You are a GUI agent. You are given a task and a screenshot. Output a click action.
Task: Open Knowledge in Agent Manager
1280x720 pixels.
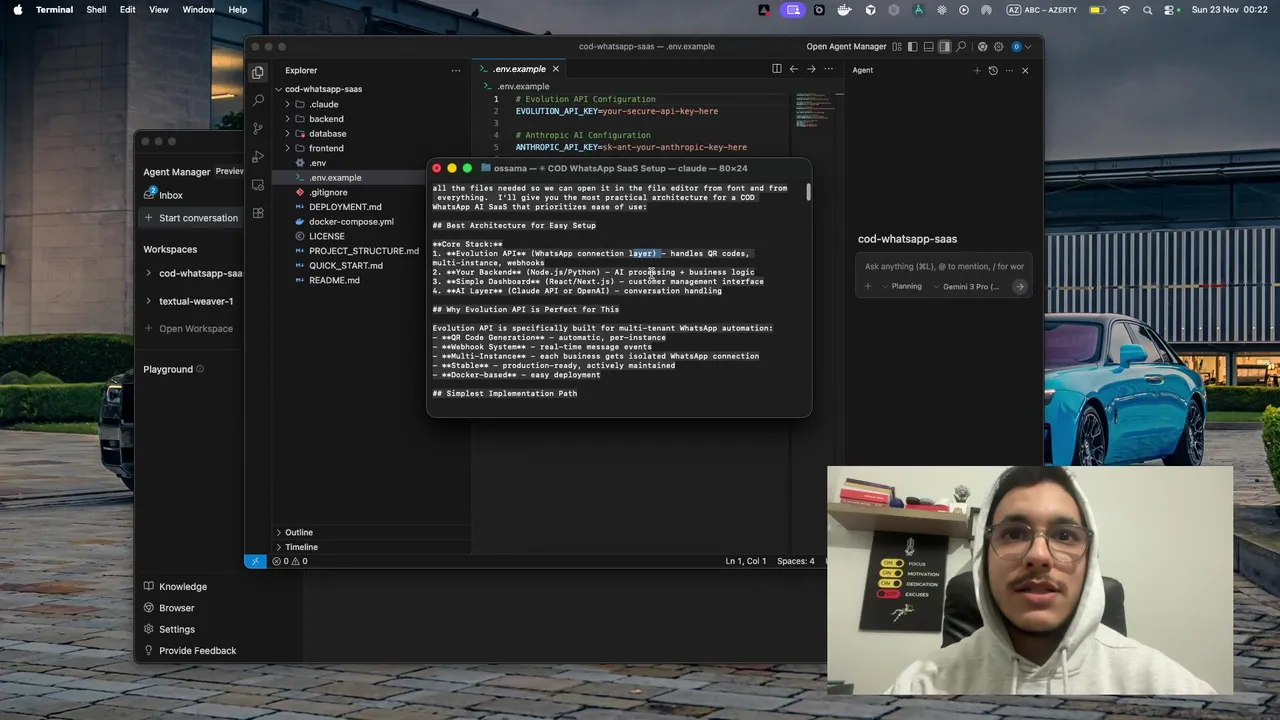tap(176, 587)
